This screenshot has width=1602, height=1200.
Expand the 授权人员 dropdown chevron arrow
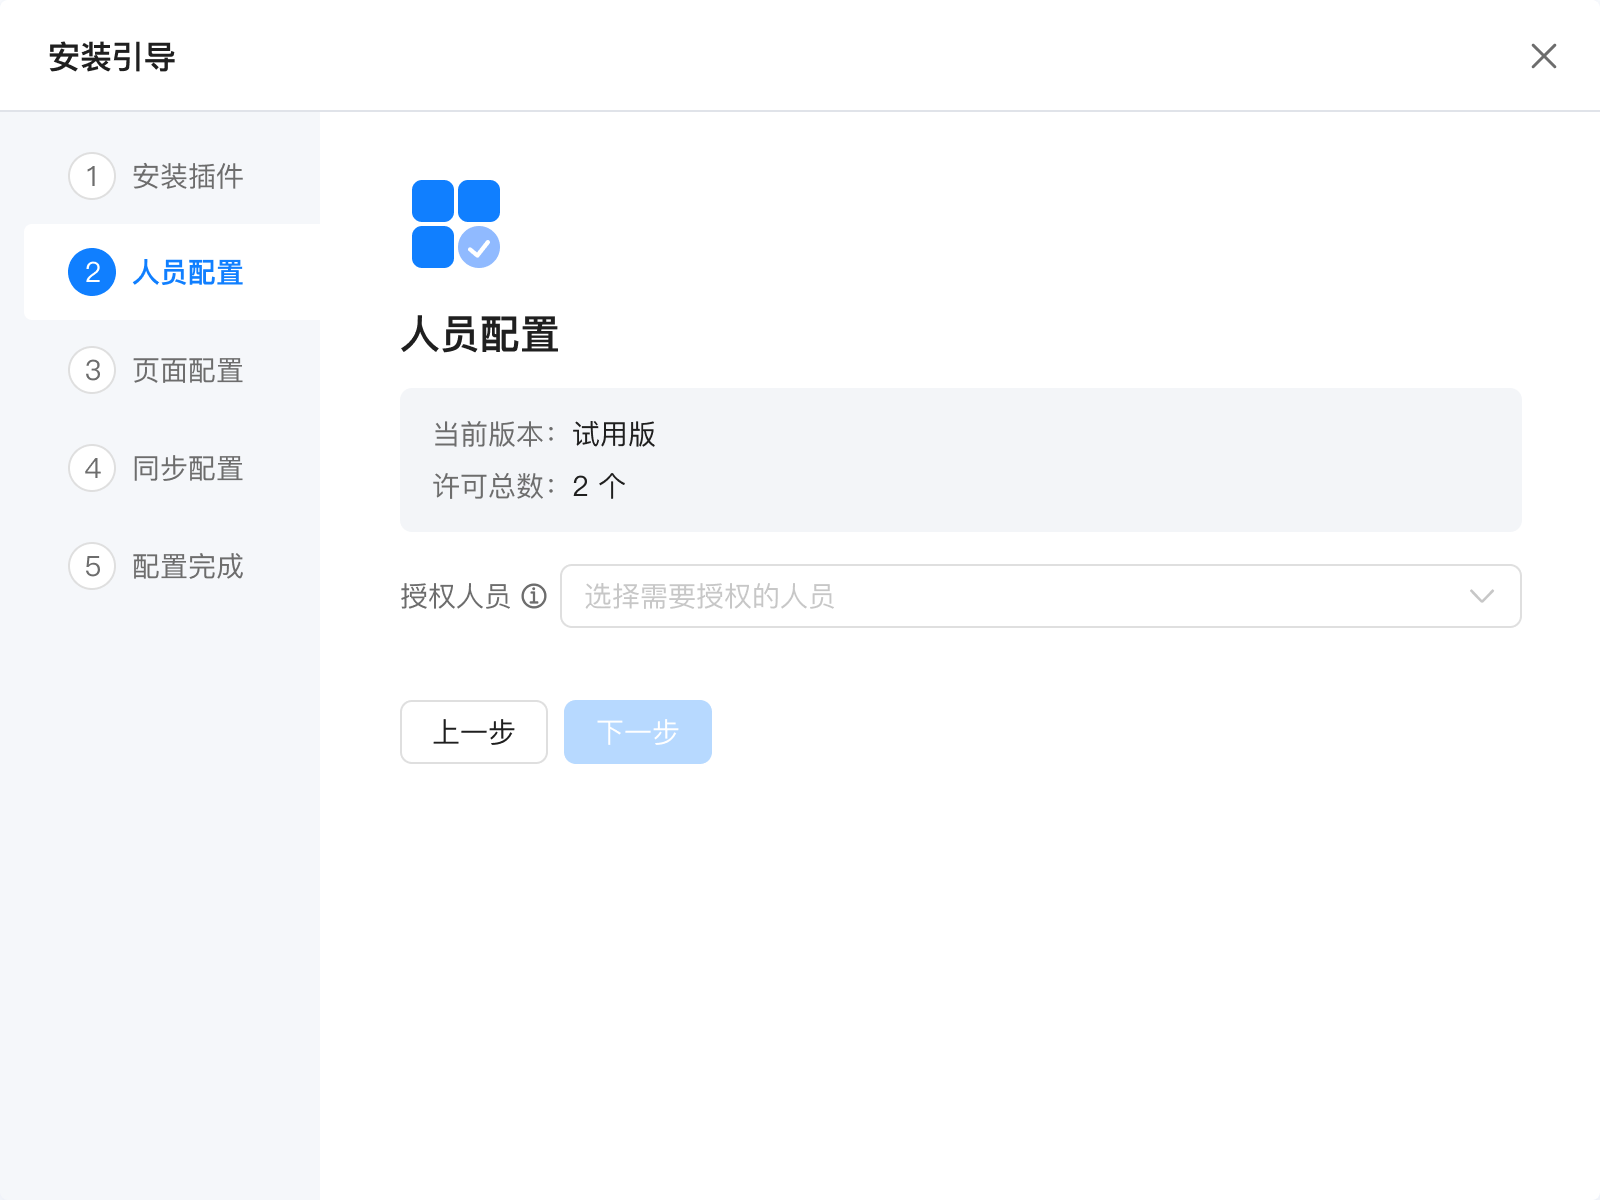click(1482, 596)
